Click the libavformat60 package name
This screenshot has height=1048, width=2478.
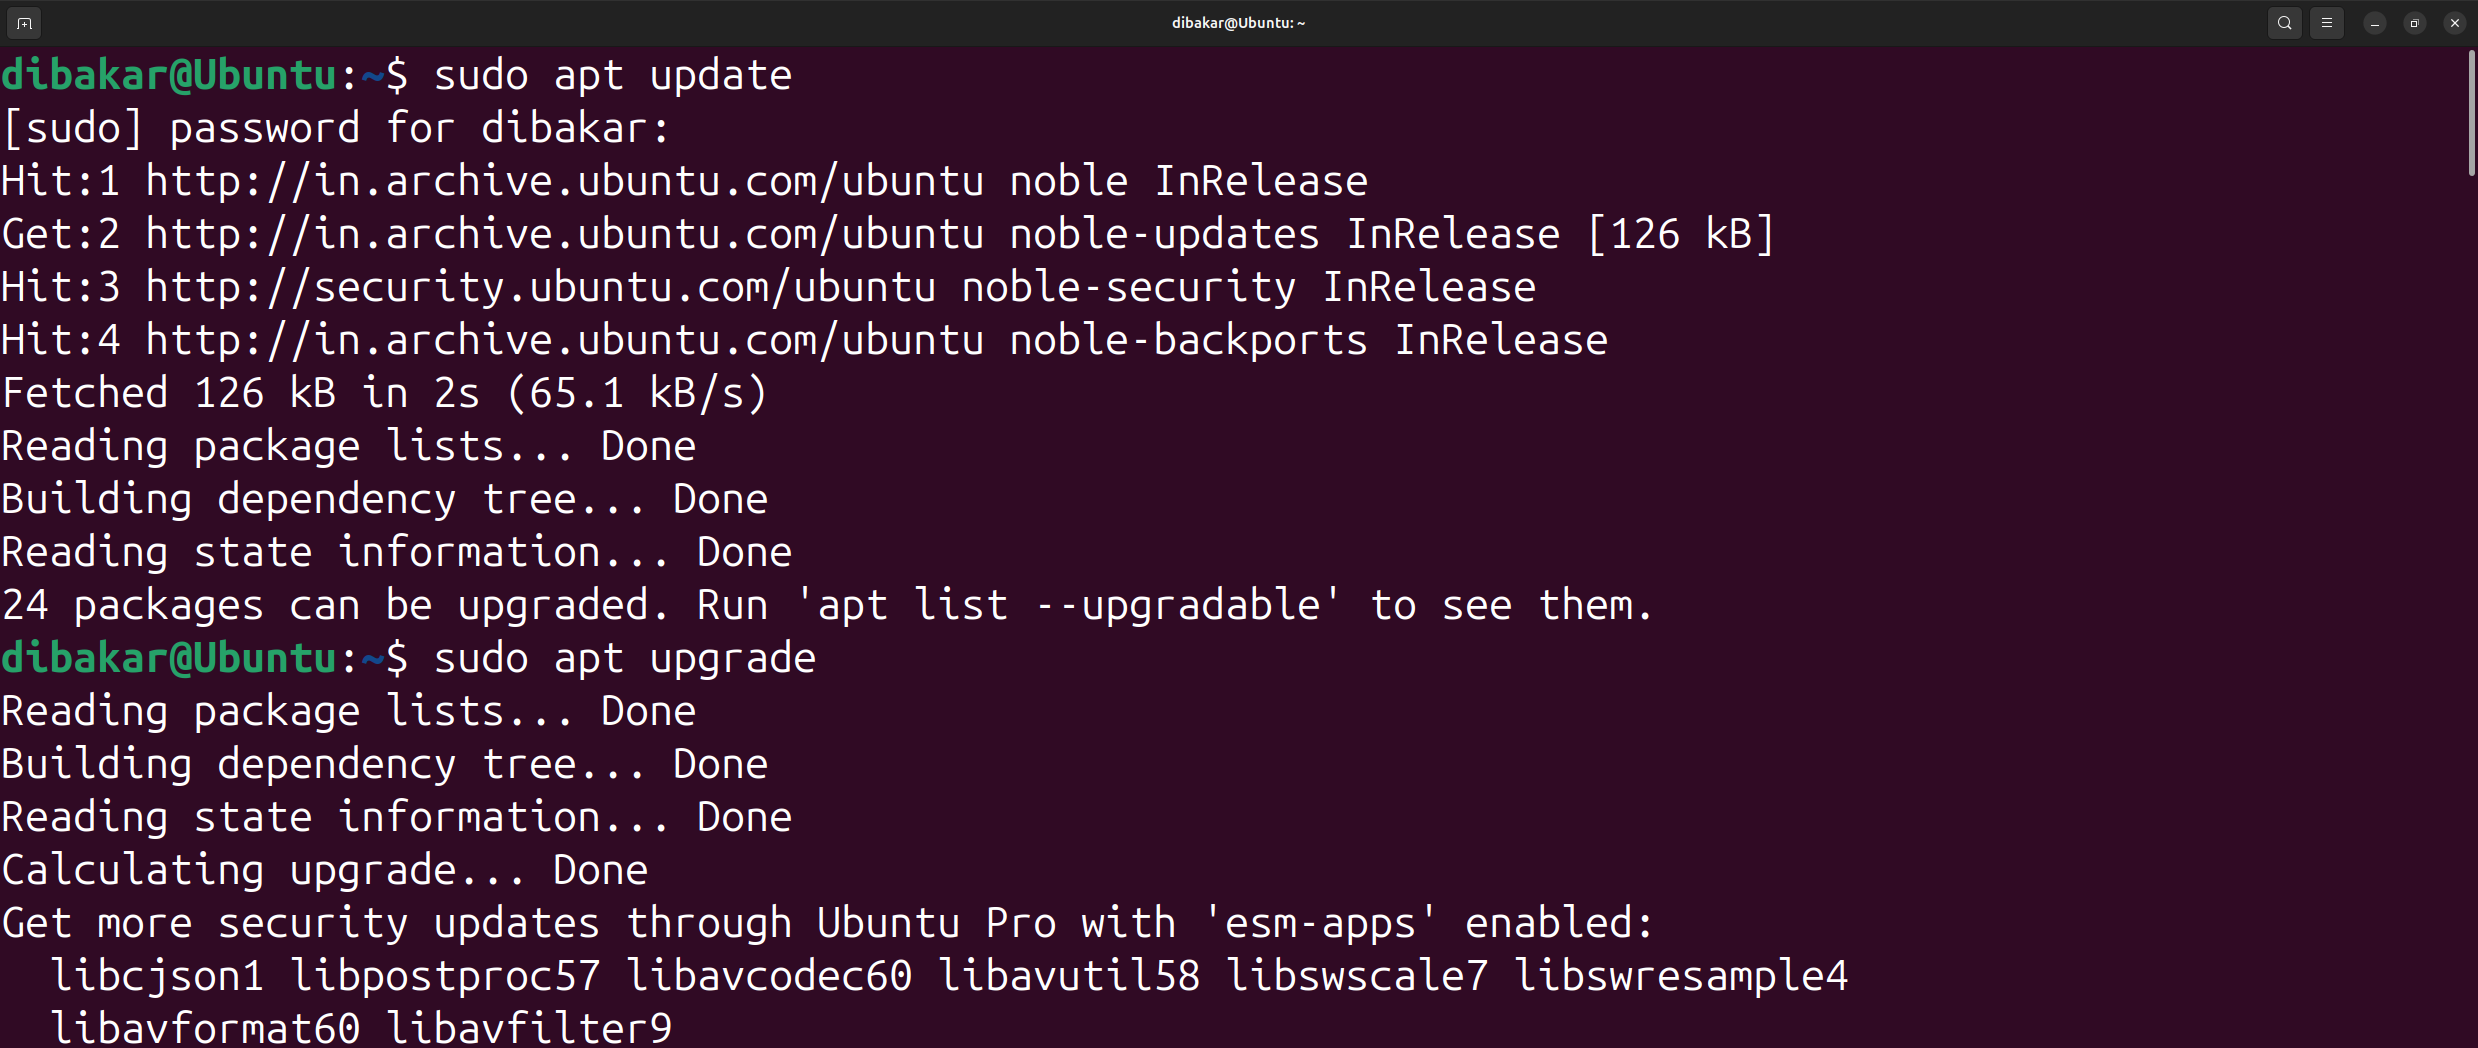point(205,1028)
